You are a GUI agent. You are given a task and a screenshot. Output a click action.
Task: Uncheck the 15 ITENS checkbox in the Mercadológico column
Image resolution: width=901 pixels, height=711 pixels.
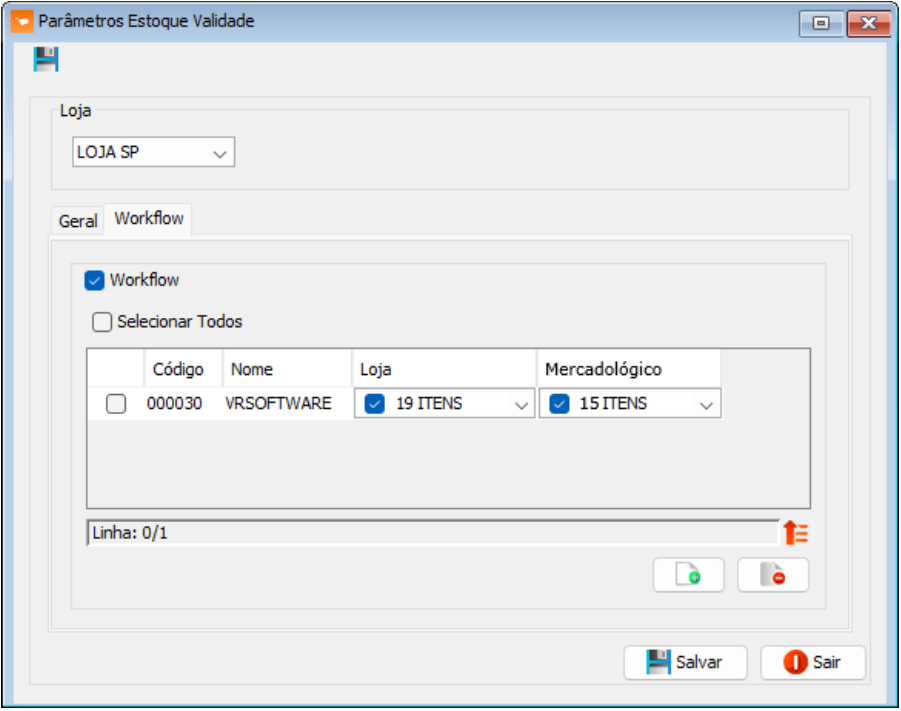[x=560, y=404]
